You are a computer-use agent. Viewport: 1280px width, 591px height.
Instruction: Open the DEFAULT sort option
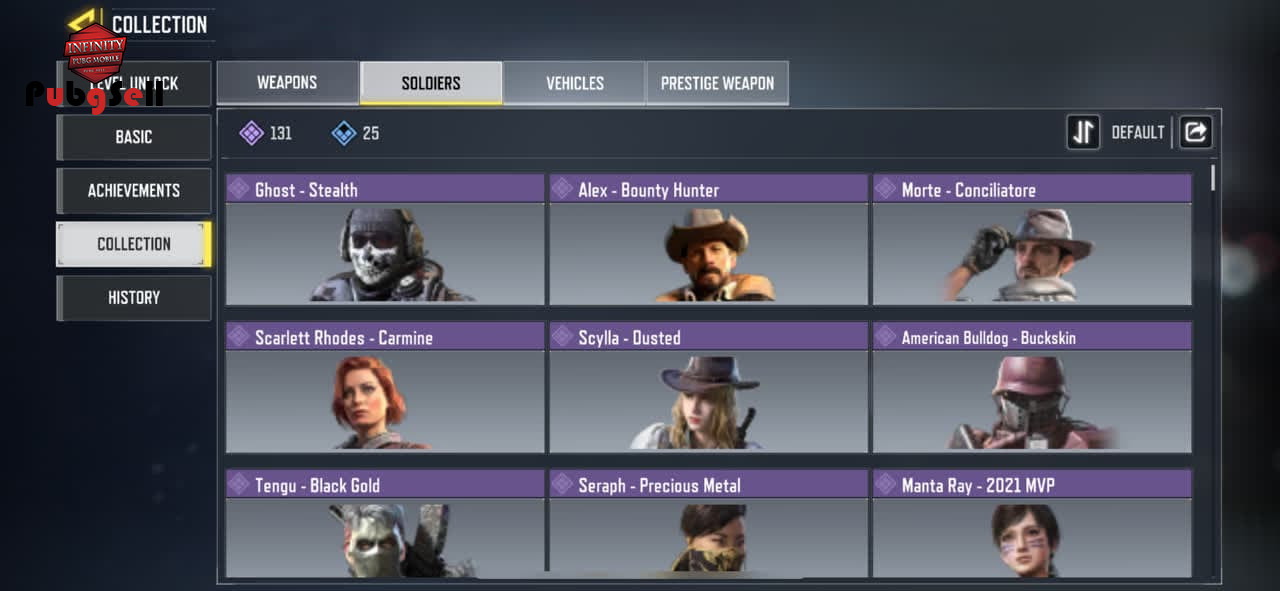coord(1138,132)
